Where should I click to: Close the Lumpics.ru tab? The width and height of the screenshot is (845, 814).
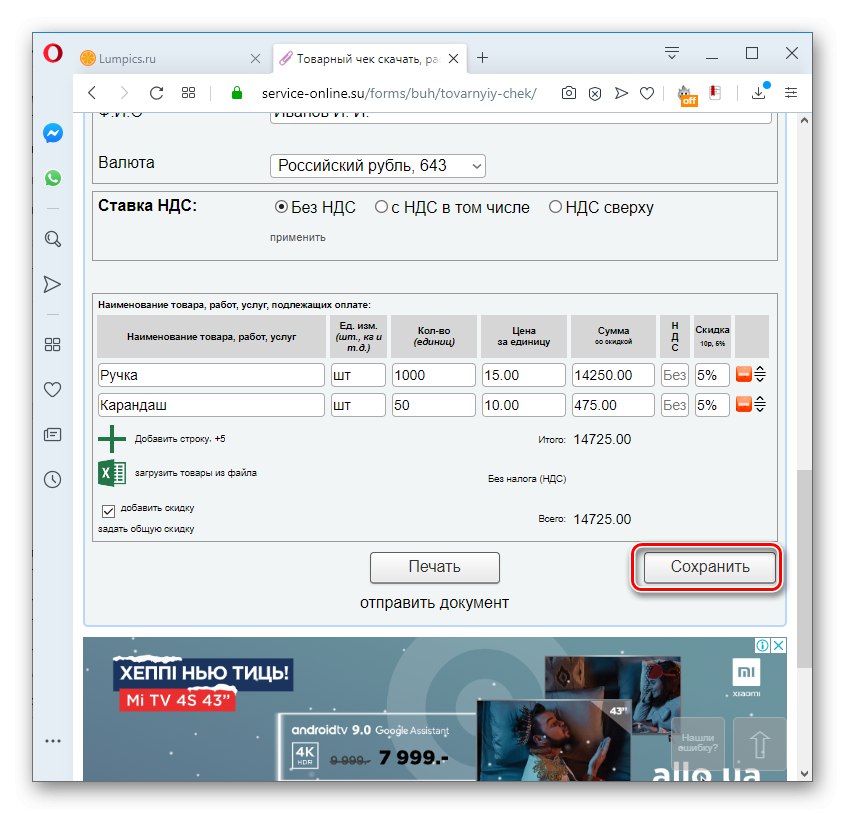(255, 58)
